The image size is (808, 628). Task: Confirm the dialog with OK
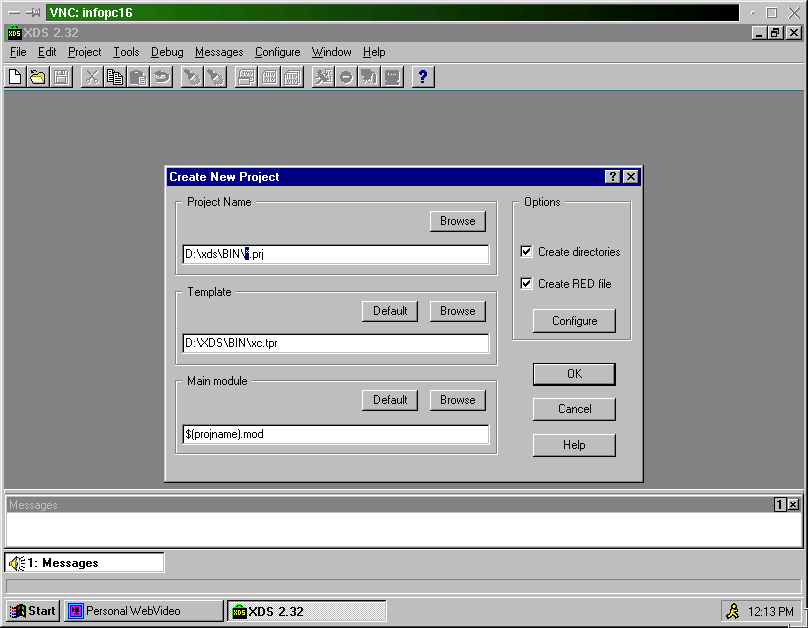click(575, 374)
